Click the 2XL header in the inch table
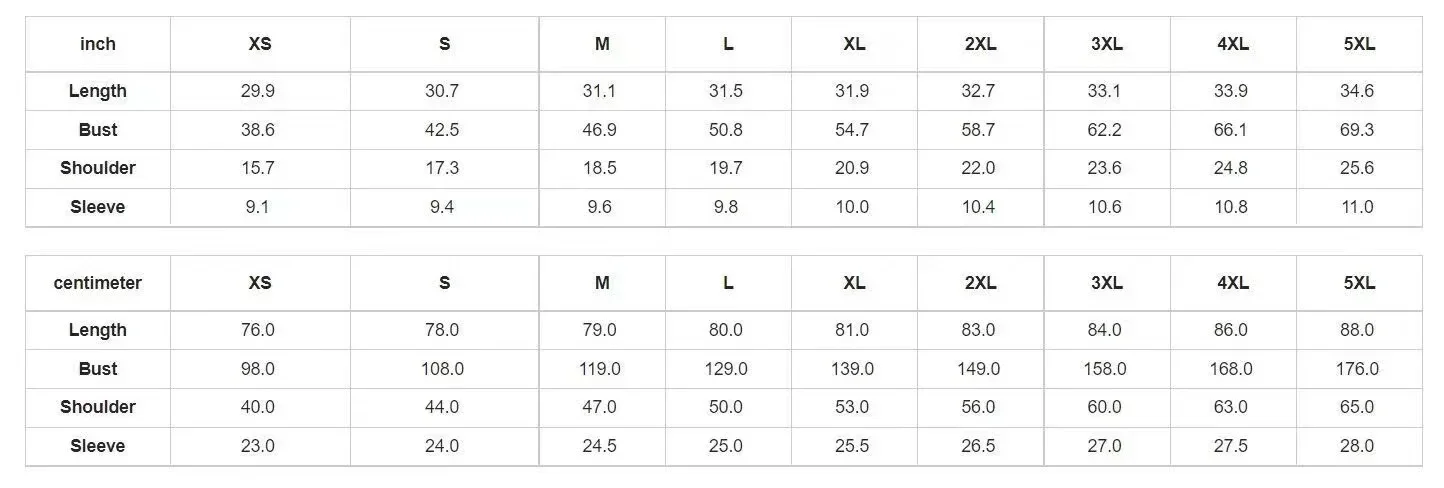This screenshot has width=1444, height=488. [x=980, y=44]
